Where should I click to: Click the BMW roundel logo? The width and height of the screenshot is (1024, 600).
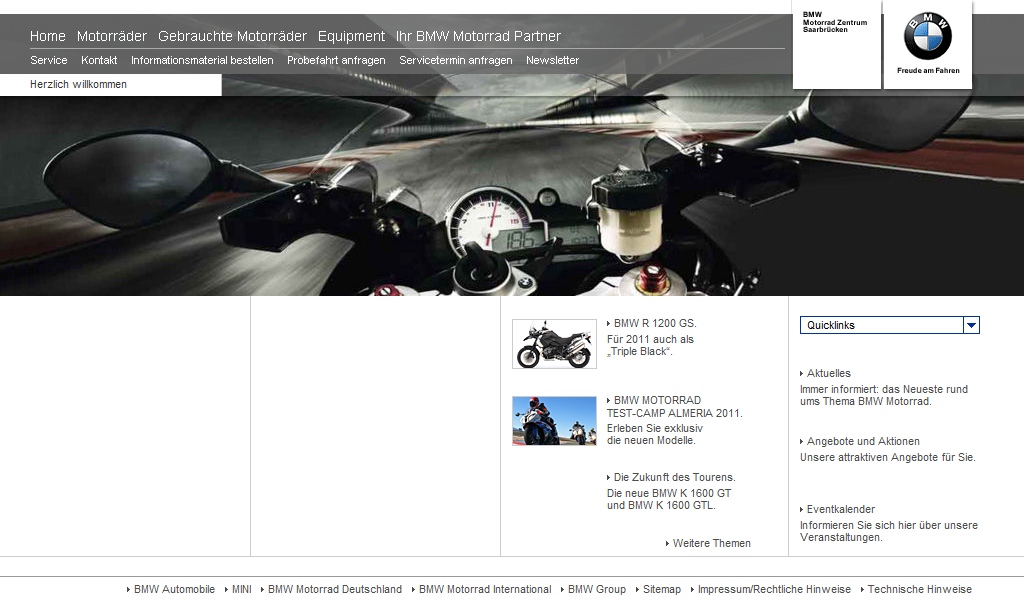(x=927, y=36)
